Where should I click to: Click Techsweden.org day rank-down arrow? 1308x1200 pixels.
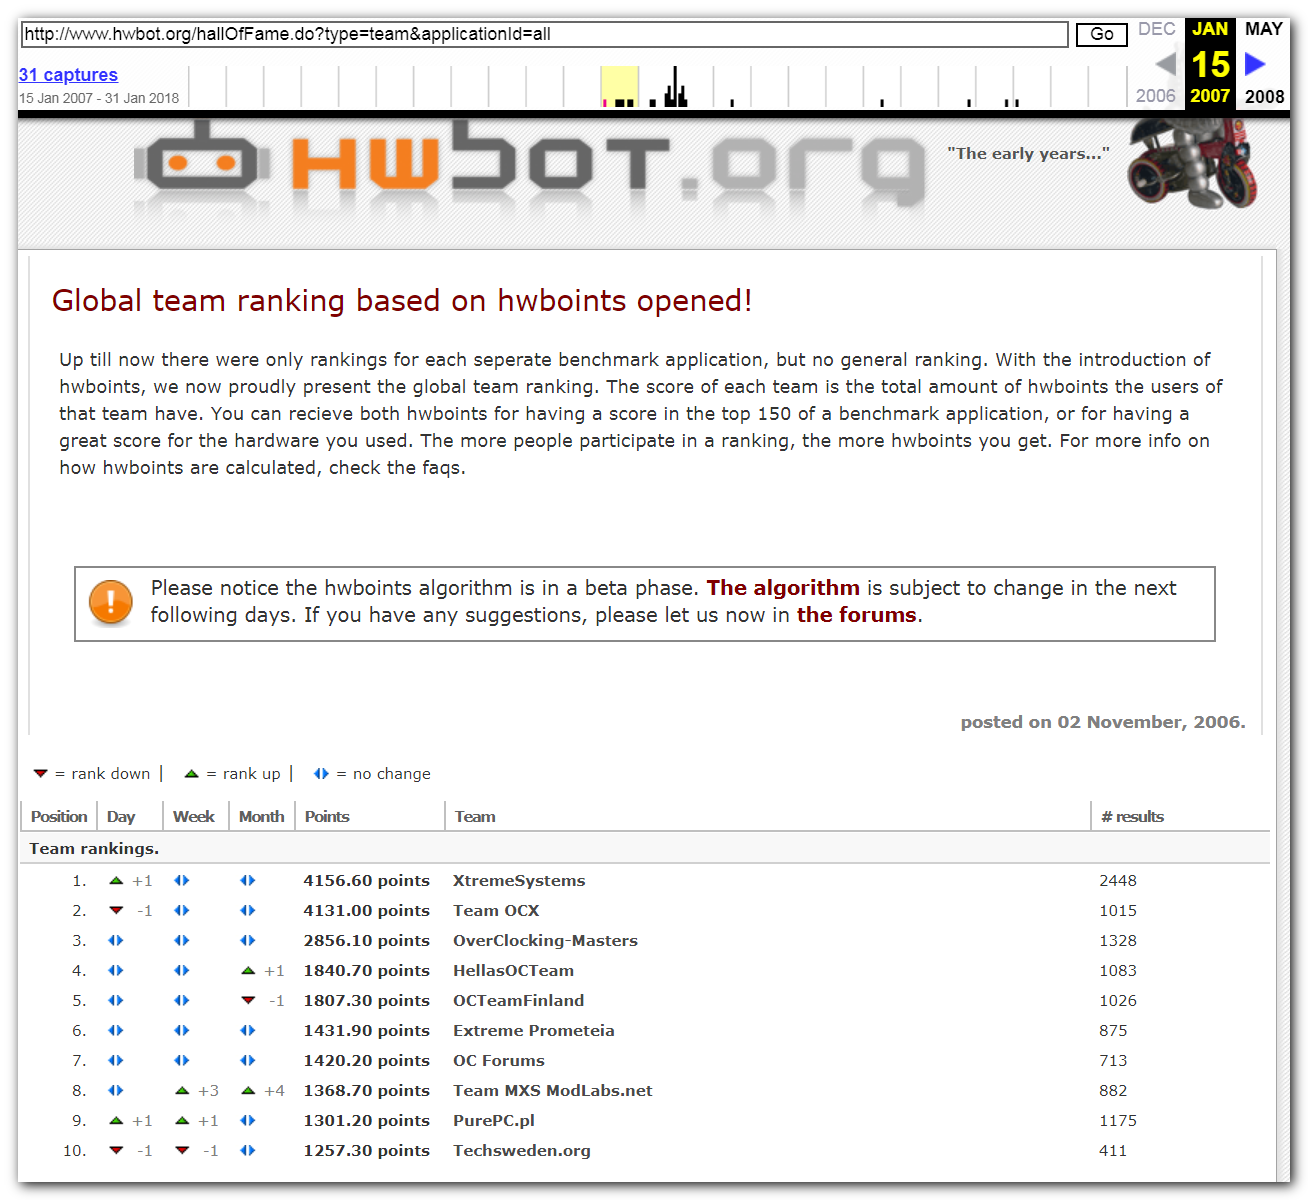point(116,1151)
